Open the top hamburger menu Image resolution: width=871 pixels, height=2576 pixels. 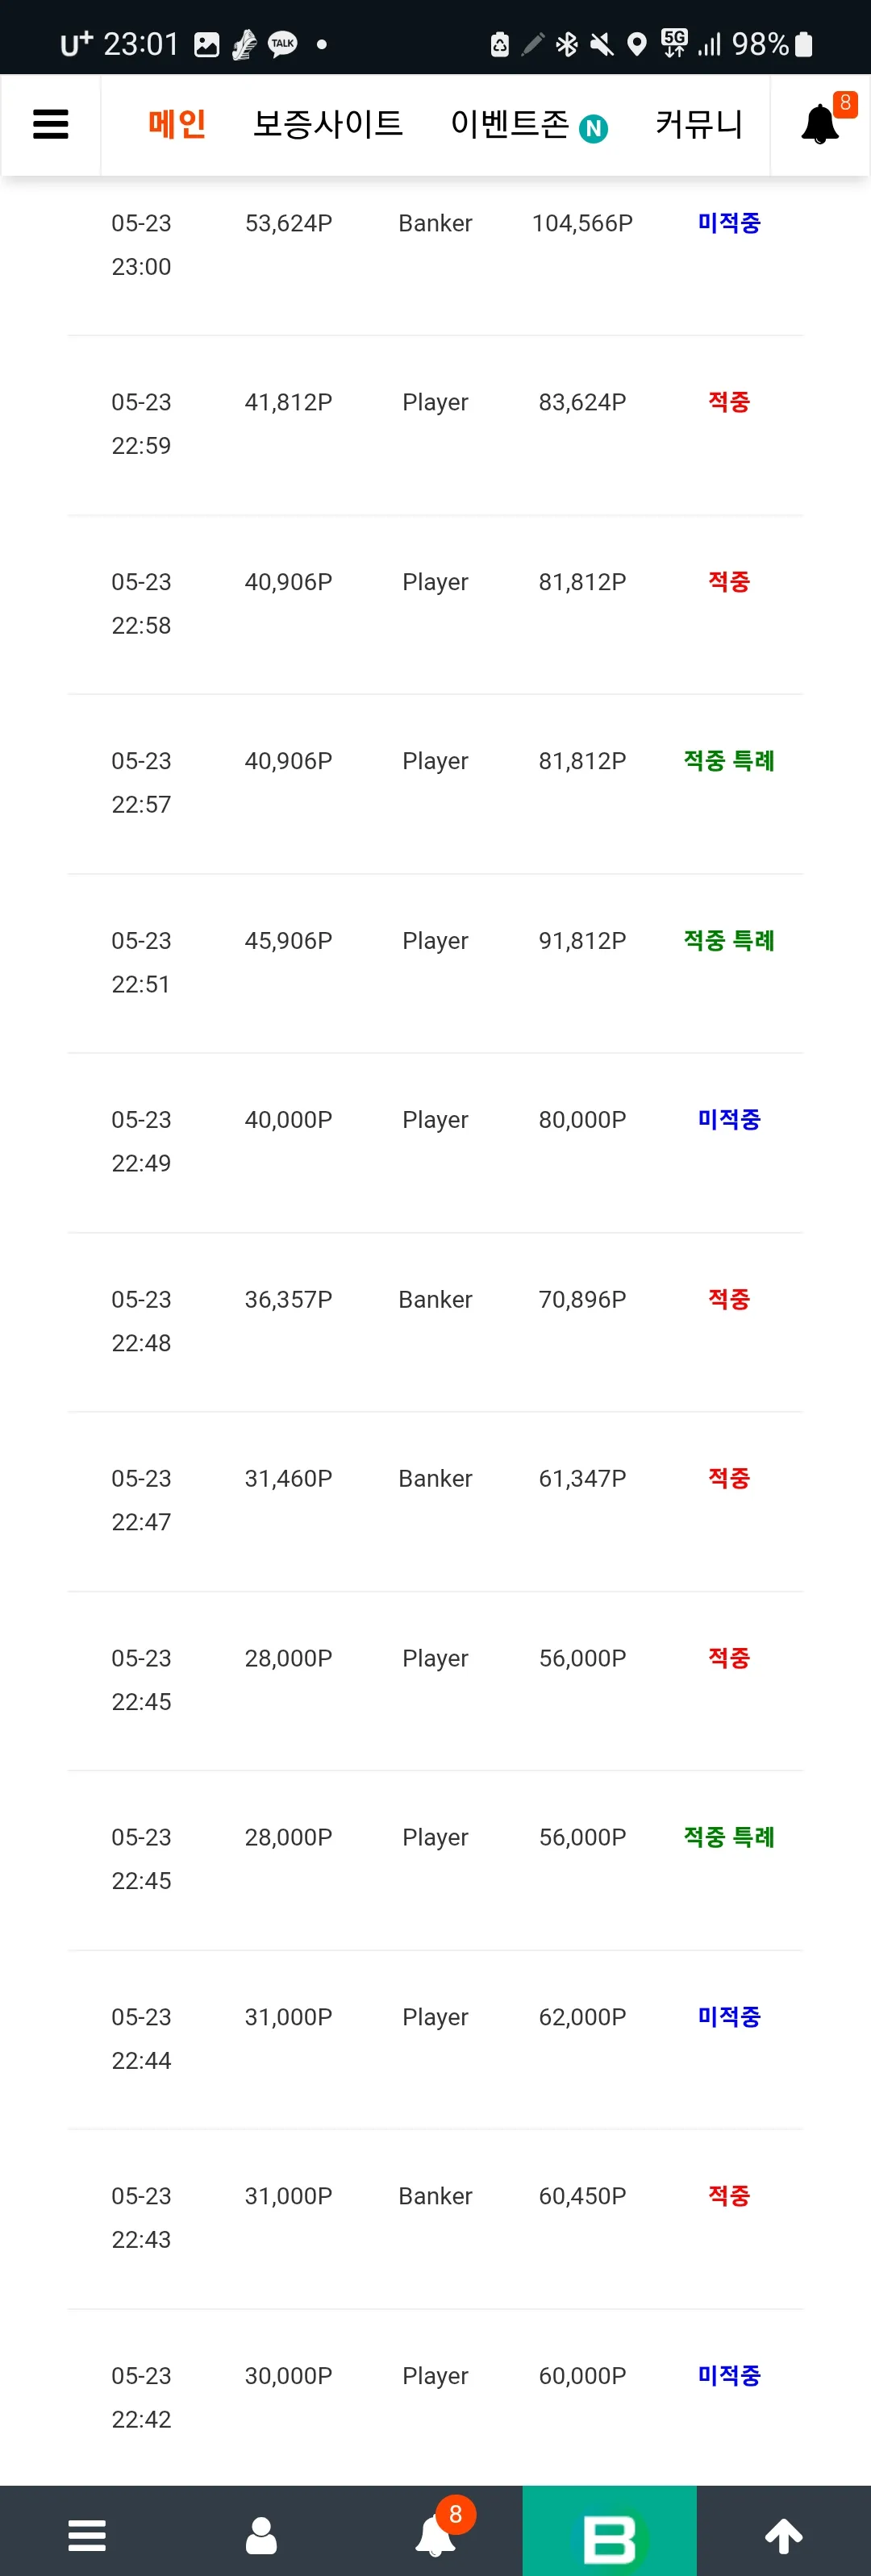click(x=51, y=124)
